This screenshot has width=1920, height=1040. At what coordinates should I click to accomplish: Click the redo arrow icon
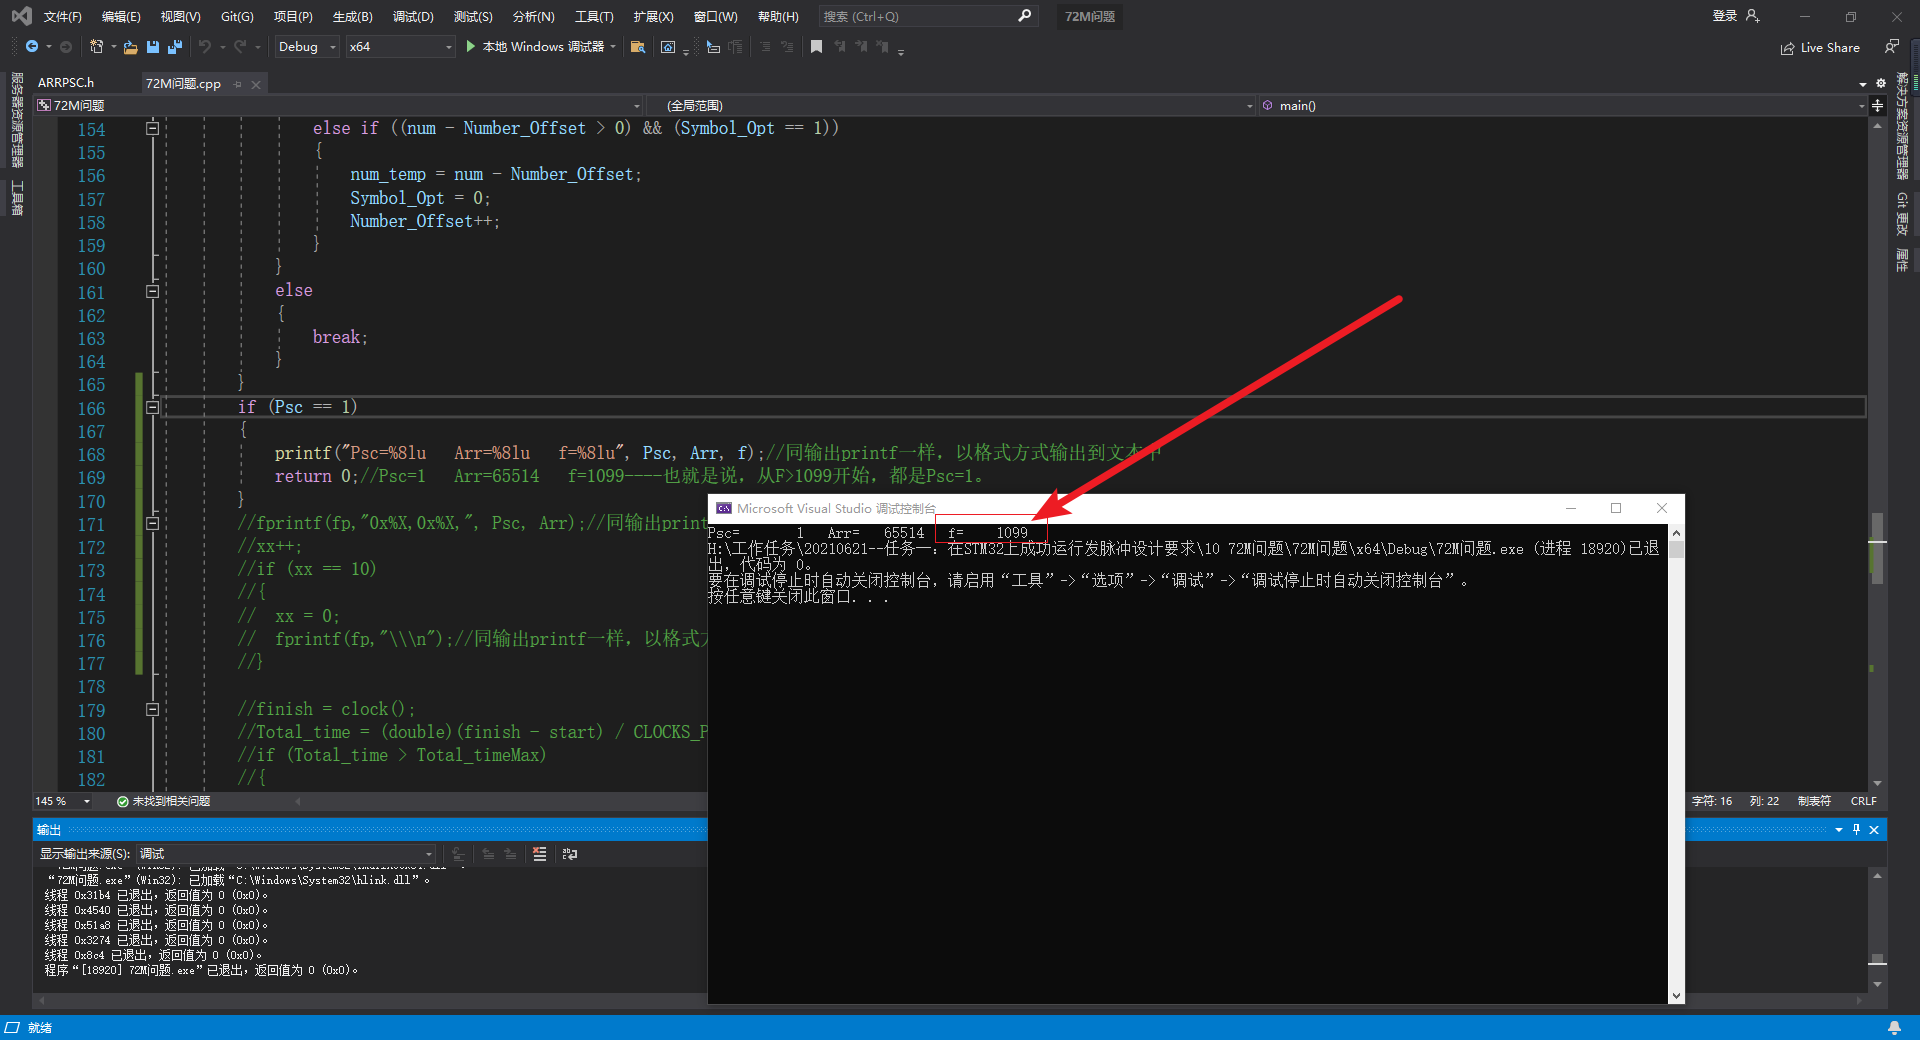point(240,47)
